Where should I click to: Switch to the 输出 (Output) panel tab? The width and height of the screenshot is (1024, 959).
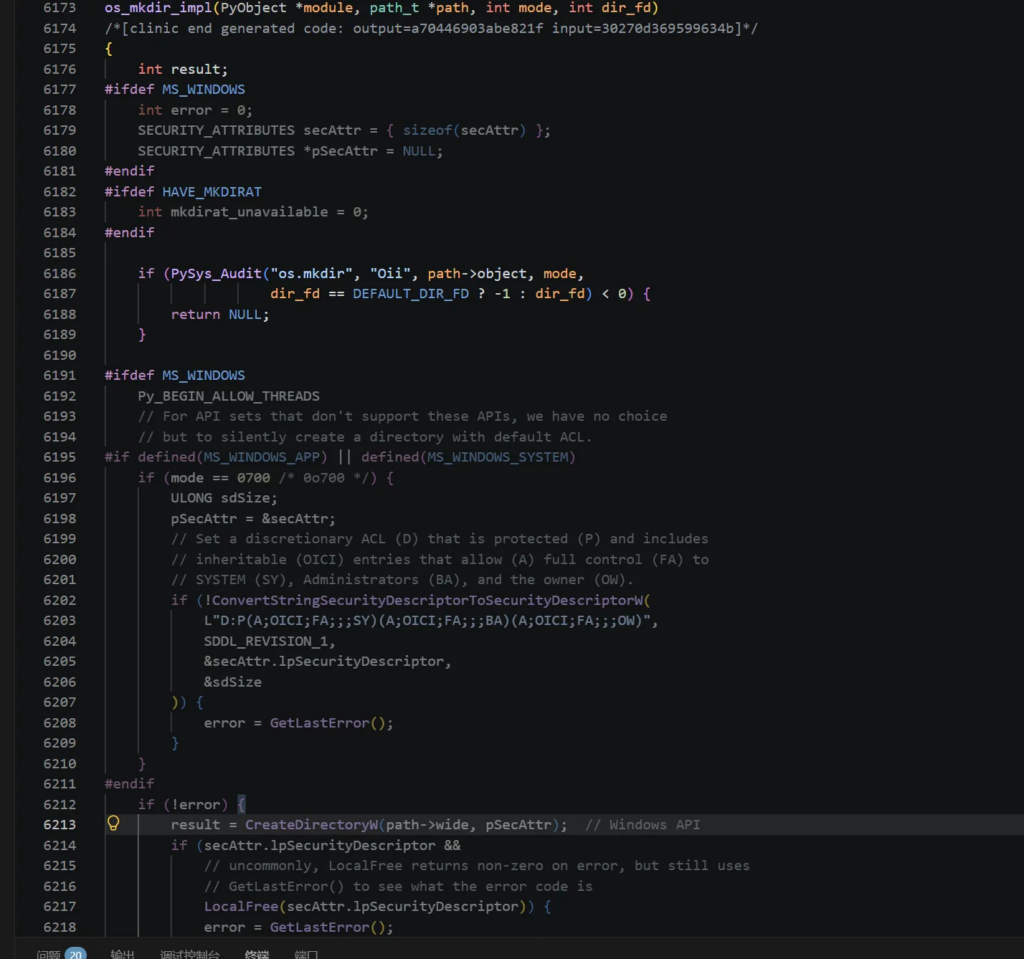pos(122,954)
